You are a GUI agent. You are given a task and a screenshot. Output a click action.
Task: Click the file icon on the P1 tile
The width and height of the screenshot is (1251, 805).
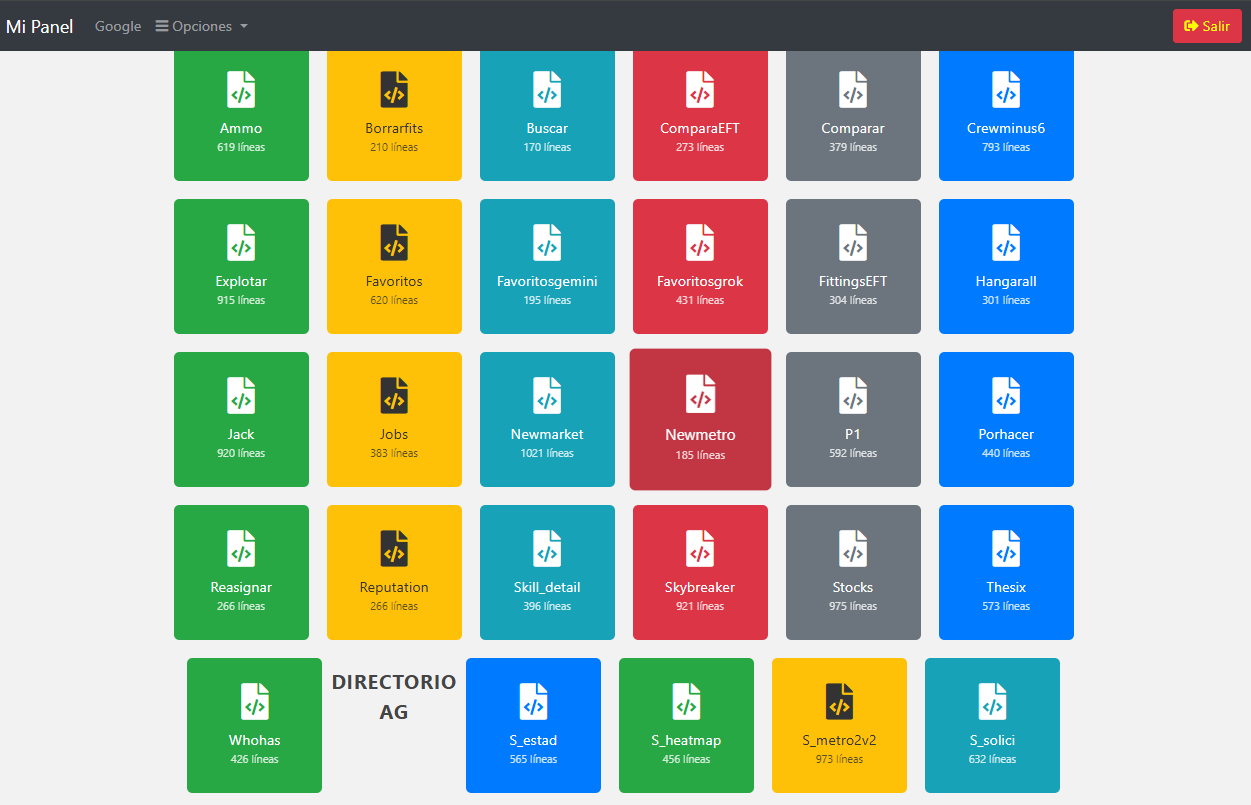point(853,396)
